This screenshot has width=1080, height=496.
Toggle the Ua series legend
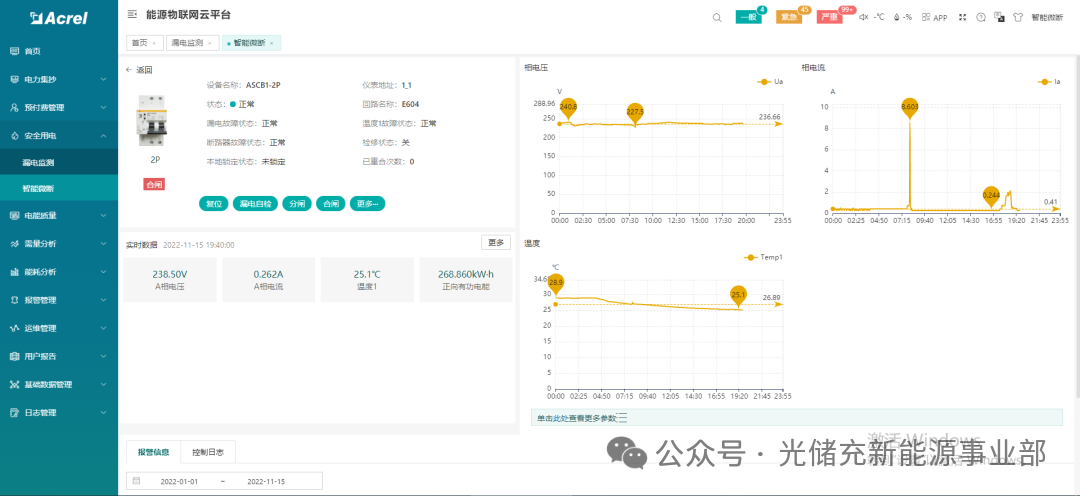(x=770, y=81)
